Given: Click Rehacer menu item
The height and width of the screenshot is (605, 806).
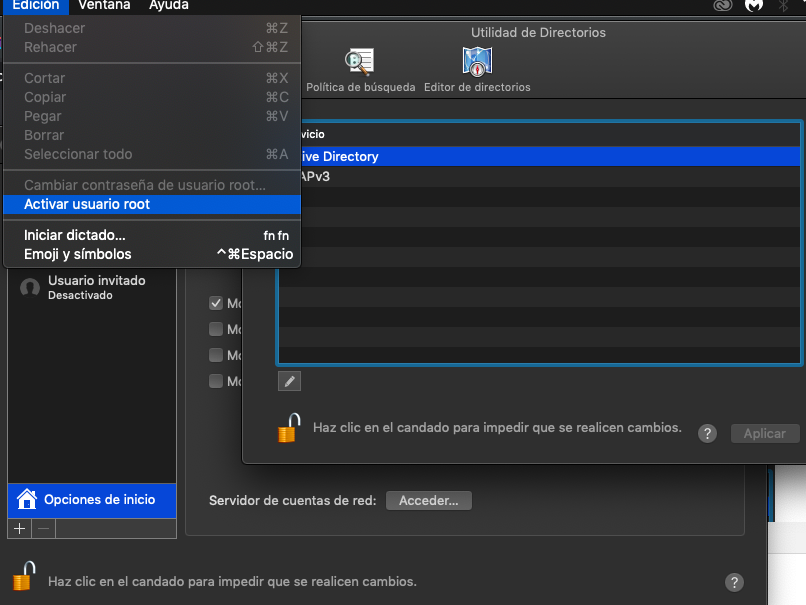Looking at the screenshot, I should click(152, 47).
